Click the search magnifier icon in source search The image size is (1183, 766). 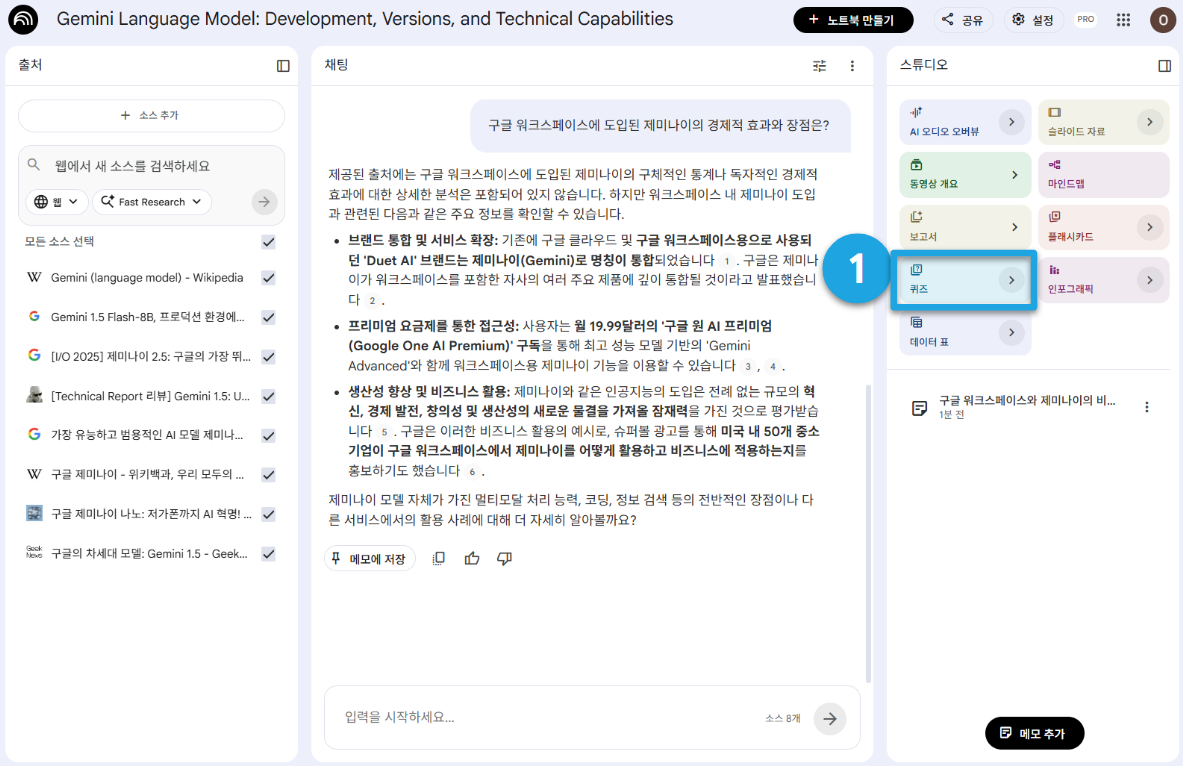(x=34, y=165)
